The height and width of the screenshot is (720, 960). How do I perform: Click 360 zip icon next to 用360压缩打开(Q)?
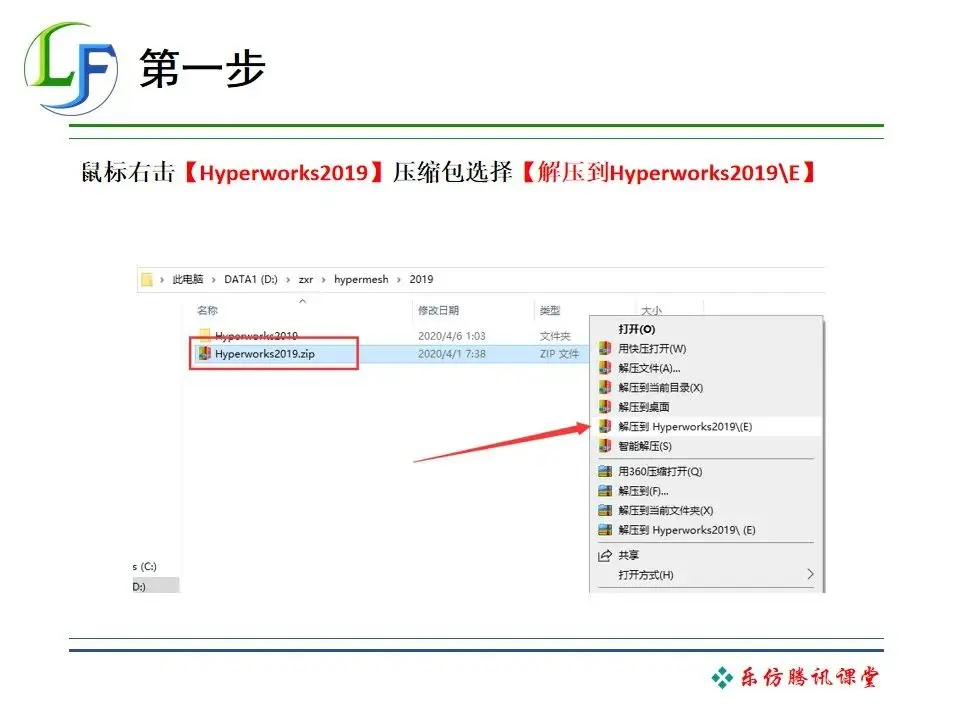pyautogui.click(x=605, y=471)
